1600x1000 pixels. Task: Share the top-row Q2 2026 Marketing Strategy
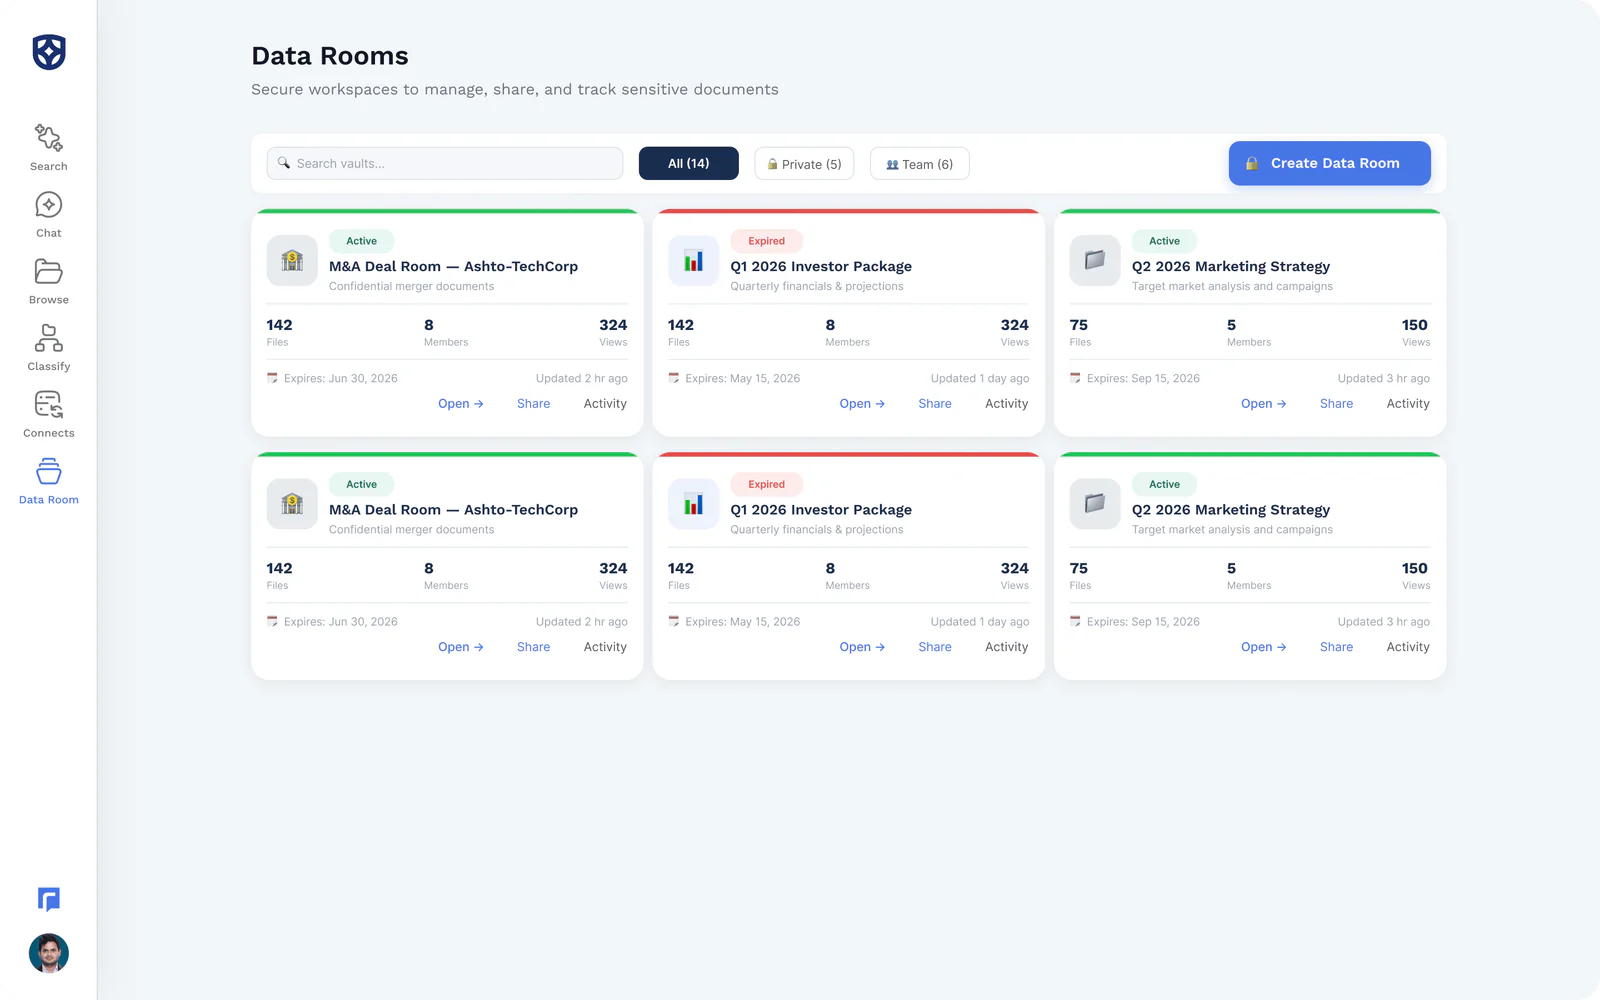pyautogui.click(x=1337, y=404)
